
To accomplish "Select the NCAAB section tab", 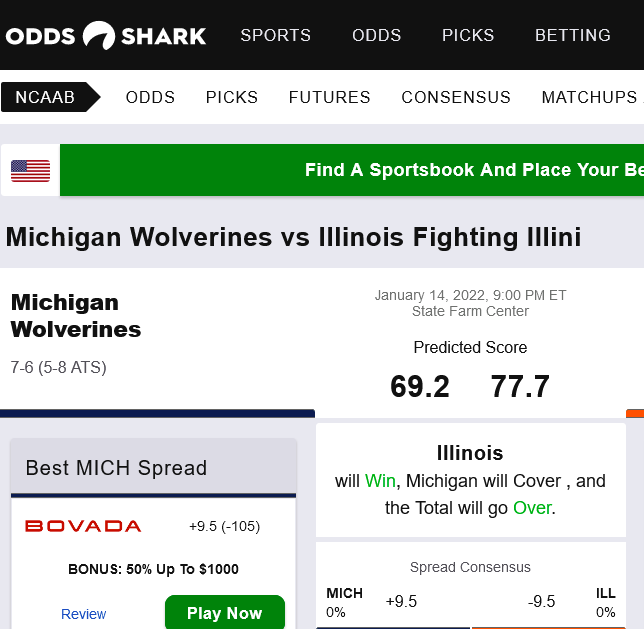I will pos(46,97).
